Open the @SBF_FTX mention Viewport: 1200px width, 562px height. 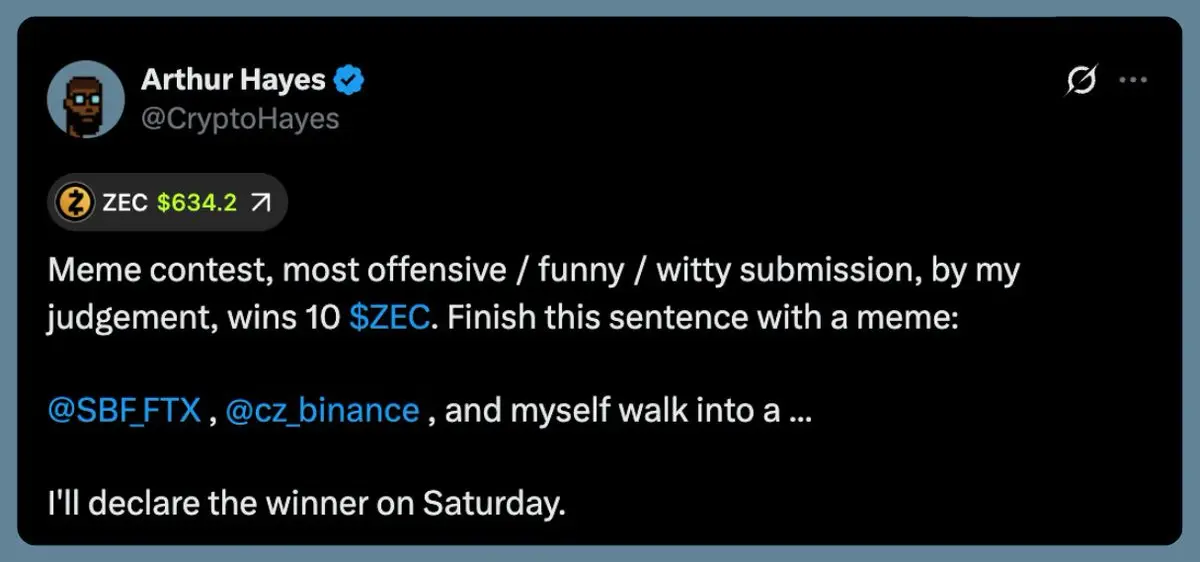(x=125, y=410)
